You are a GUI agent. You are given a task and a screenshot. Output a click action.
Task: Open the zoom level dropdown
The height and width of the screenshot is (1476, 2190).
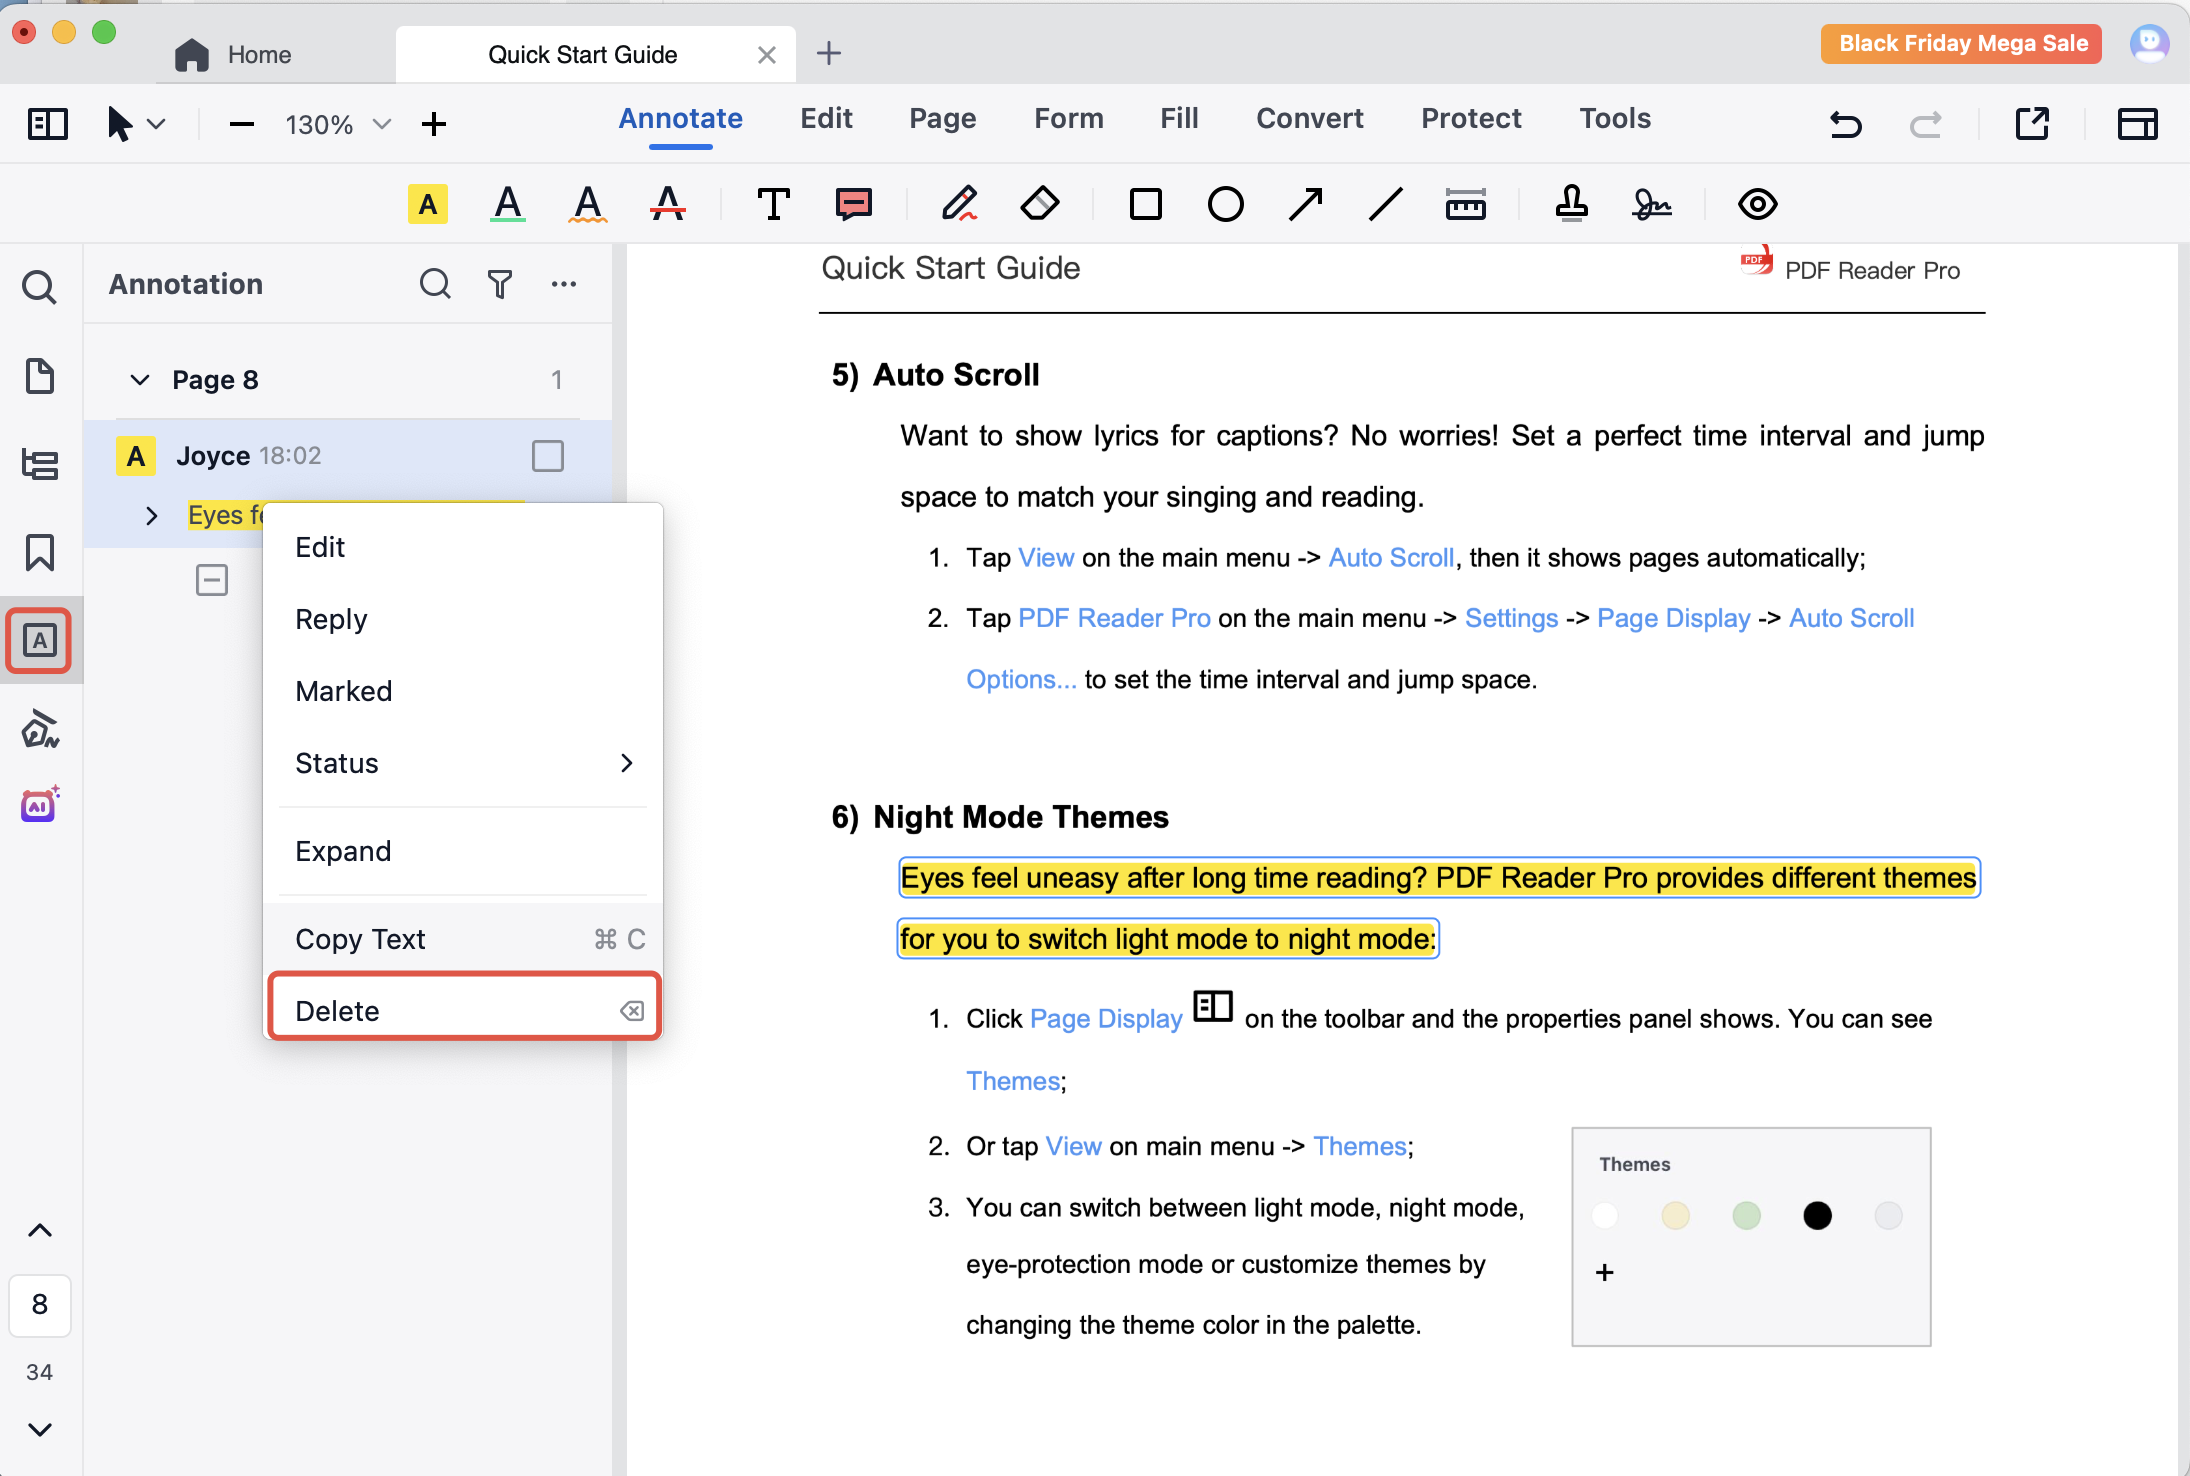point(381,124)
